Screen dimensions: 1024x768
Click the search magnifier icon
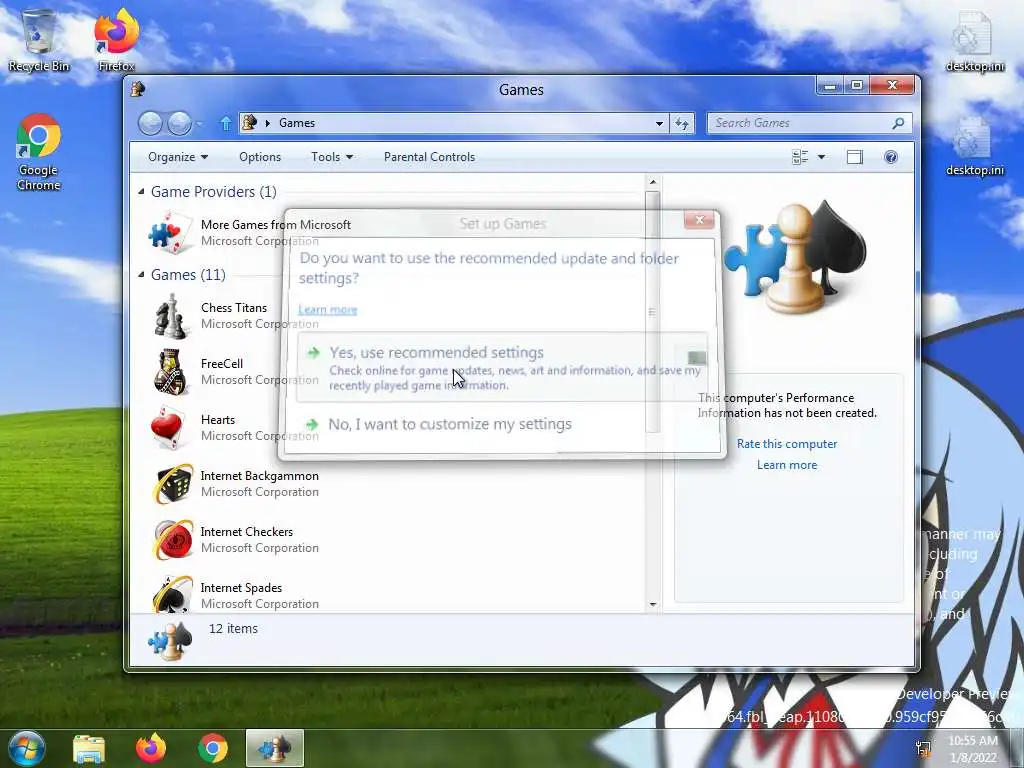(x=899, y=123)
